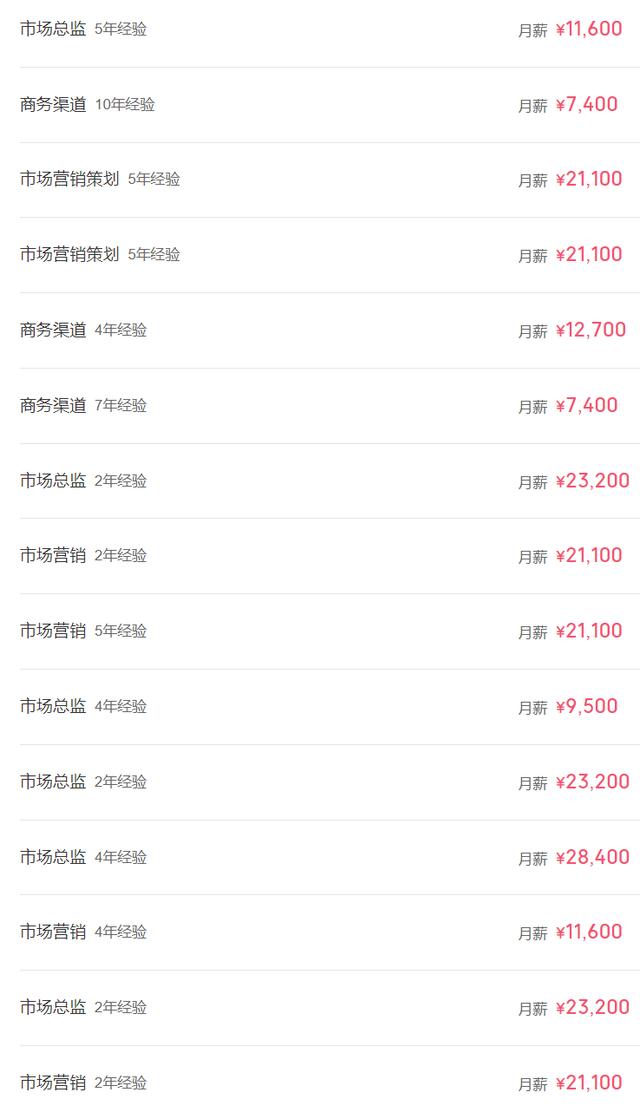640x1112 pixels.
Task: Click ¥11,600 salary of 市场营销 4年经验
Action: click(588, 932)
